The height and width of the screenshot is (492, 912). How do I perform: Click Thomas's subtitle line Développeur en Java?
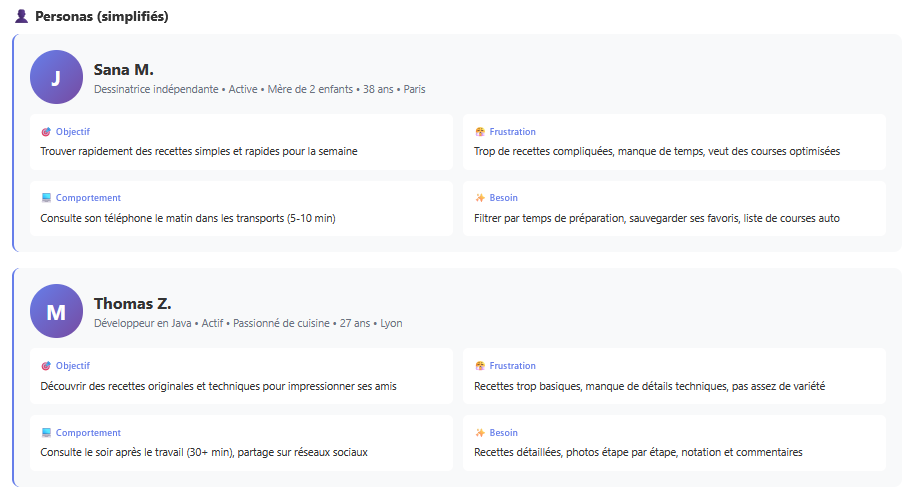pyautogui.click(x=248, y=323)
